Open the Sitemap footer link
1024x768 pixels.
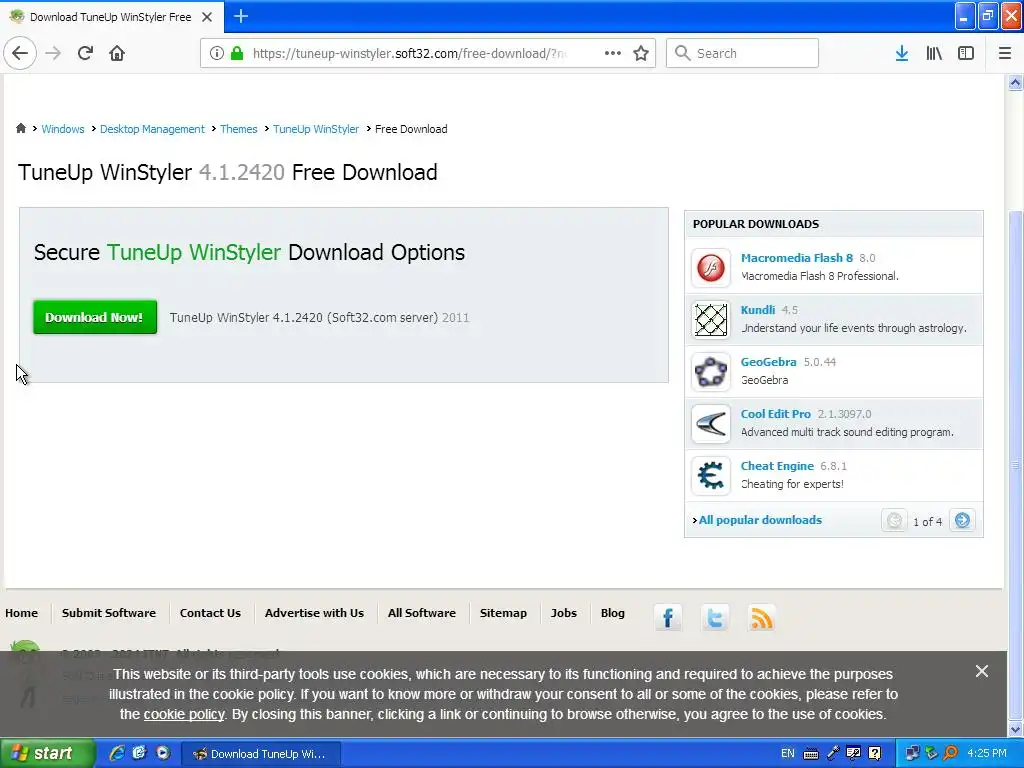click(x=503, y=613)
